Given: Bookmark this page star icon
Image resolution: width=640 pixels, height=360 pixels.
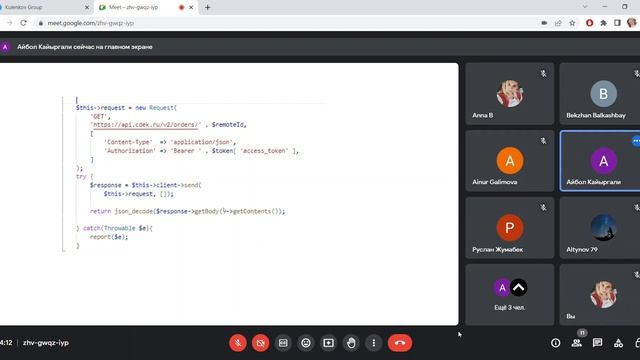Looking at the screenshot, I should click(x=572, y=23).
